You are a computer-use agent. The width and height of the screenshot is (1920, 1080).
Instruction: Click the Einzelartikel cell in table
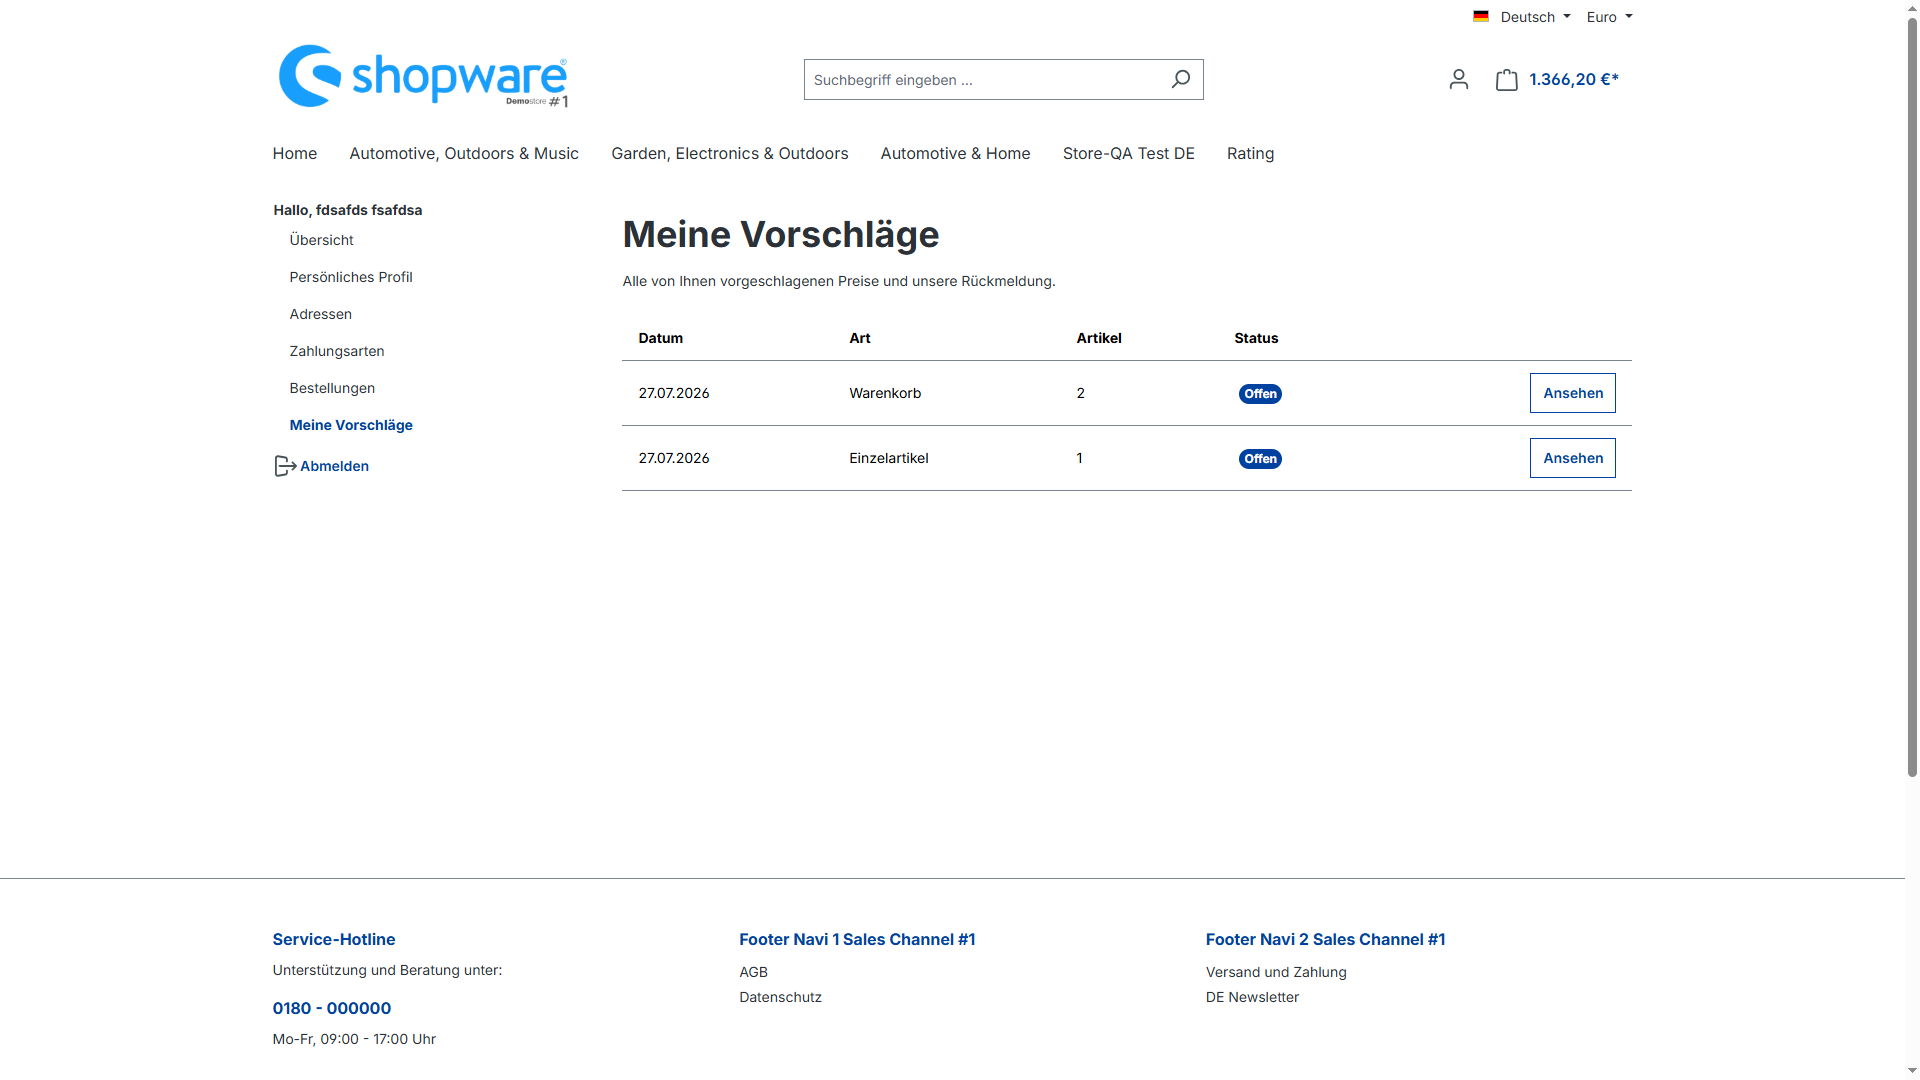(x=888, y=458)
